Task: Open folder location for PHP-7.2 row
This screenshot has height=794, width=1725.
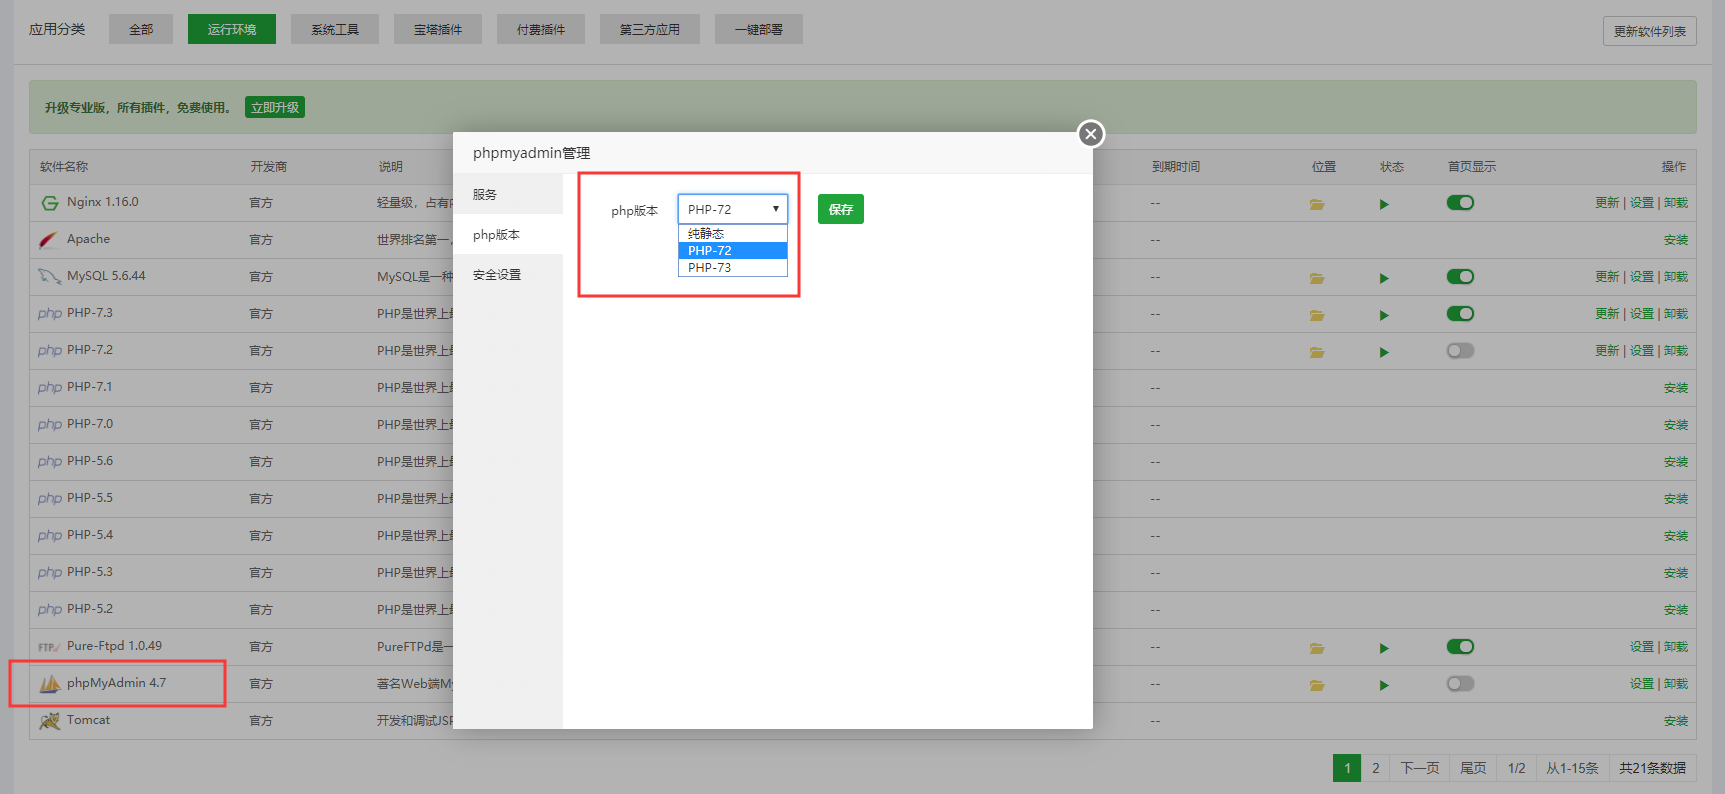Action: pos(1317,352)
